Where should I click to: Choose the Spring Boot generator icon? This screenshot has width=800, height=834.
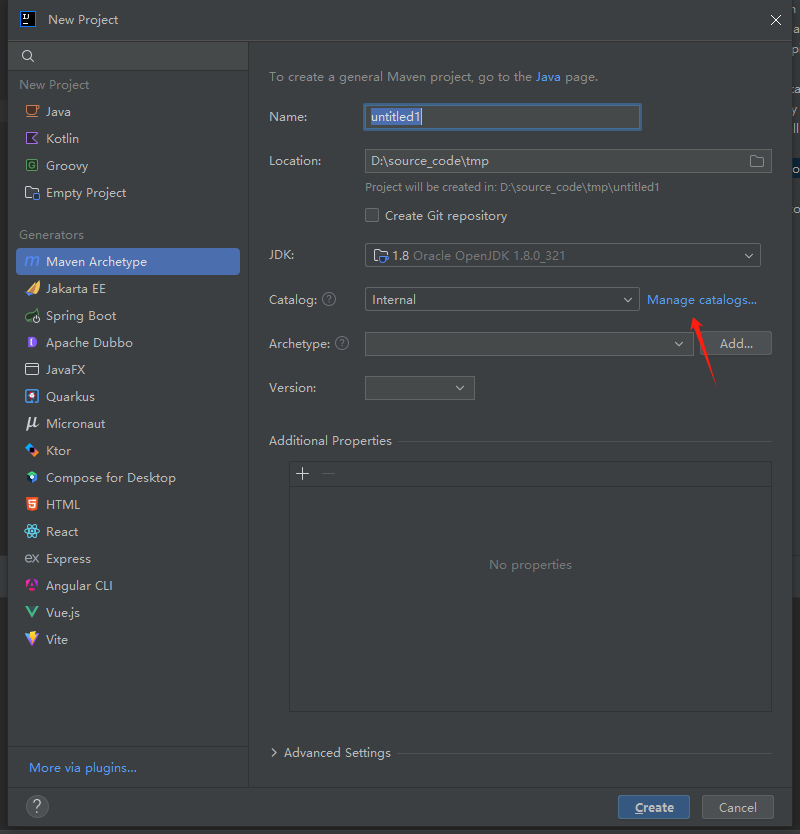[x=32, y=315]
